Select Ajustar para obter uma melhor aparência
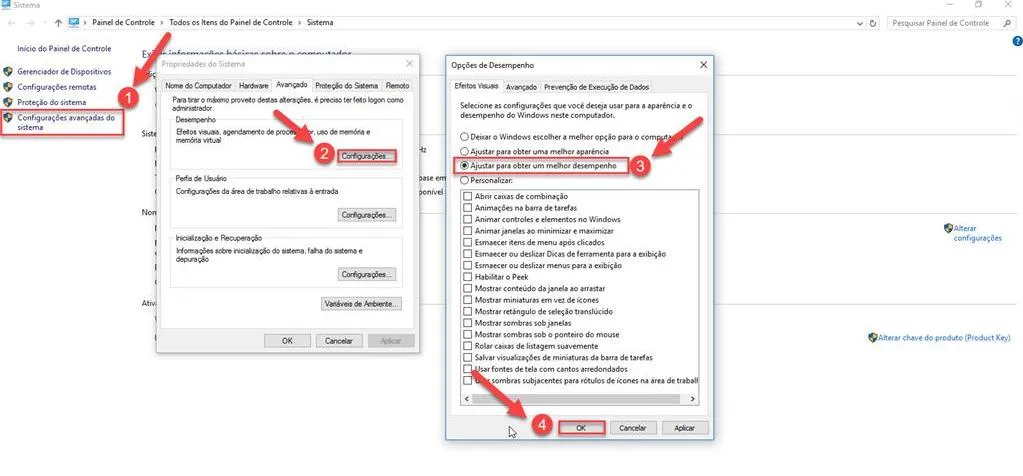 click(x=464, y=151)
